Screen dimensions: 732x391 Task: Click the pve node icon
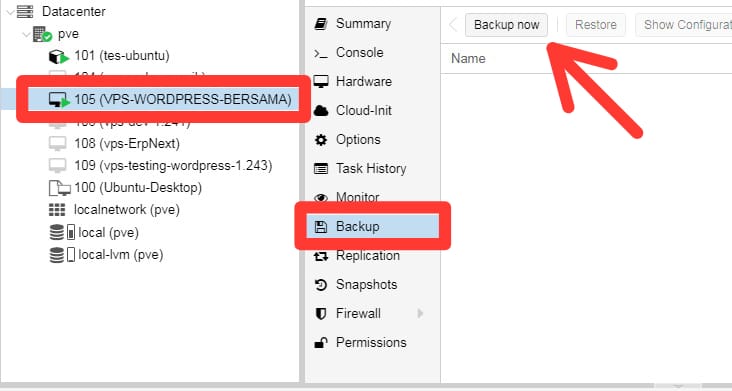pyautogui.click(x=42, y=34)
